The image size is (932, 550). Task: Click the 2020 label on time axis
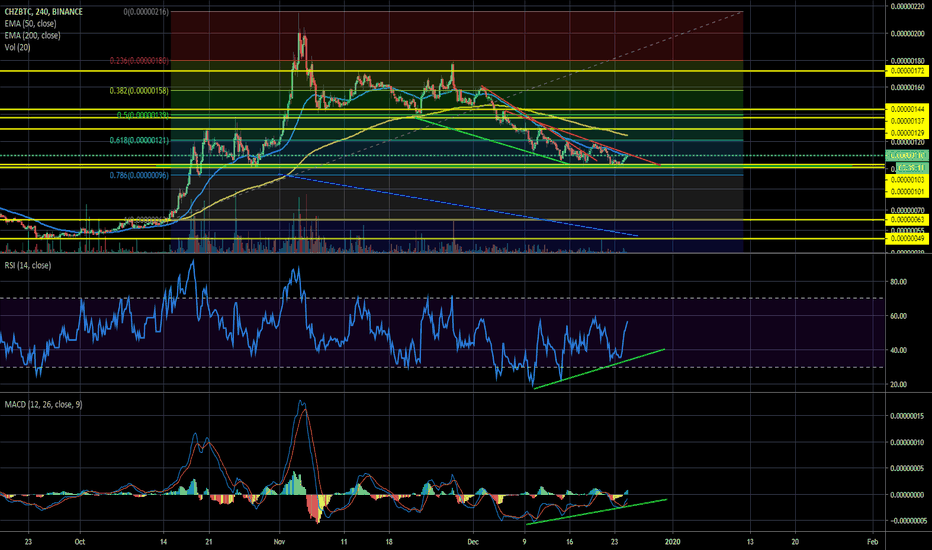(673, 542)
